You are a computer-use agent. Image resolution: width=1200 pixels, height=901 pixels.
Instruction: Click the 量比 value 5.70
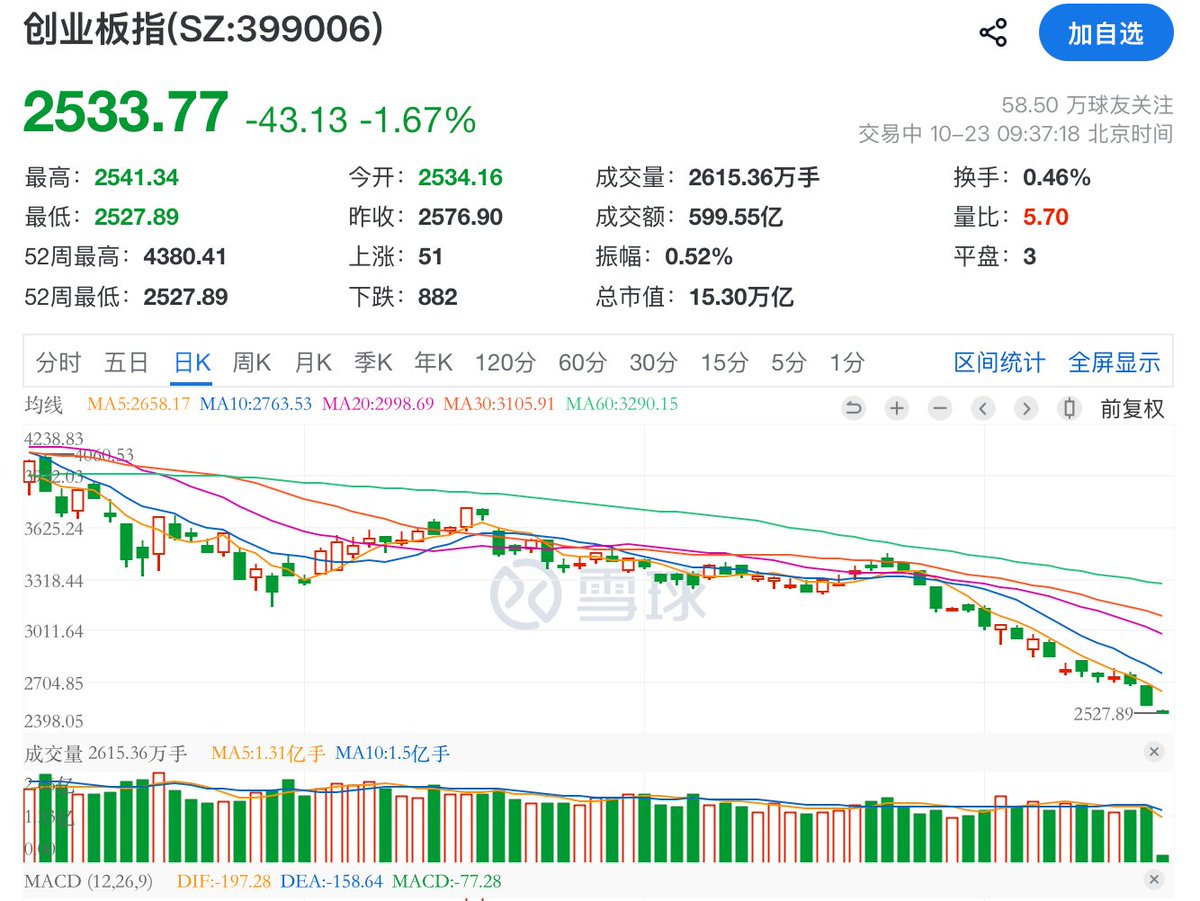[x=1046, y=217]
